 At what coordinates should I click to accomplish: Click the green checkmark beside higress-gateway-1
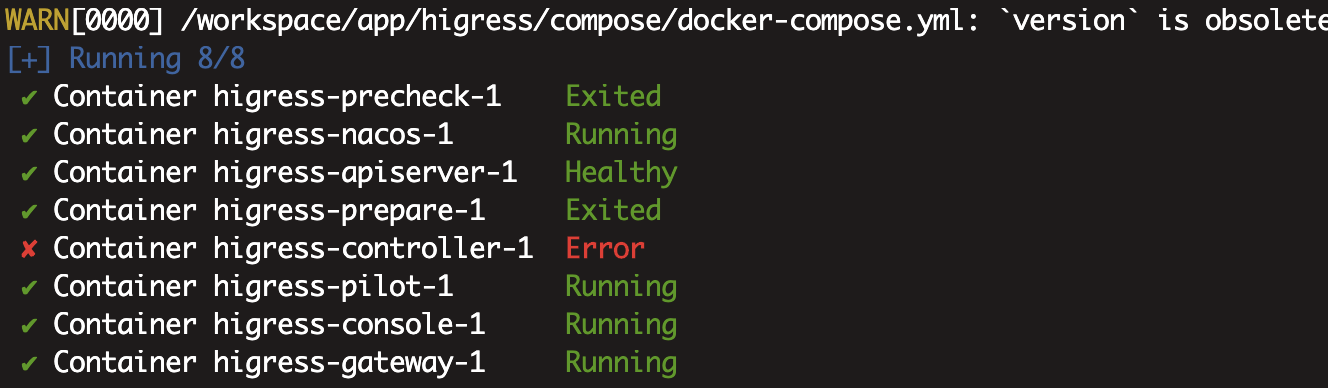point(30,363)
